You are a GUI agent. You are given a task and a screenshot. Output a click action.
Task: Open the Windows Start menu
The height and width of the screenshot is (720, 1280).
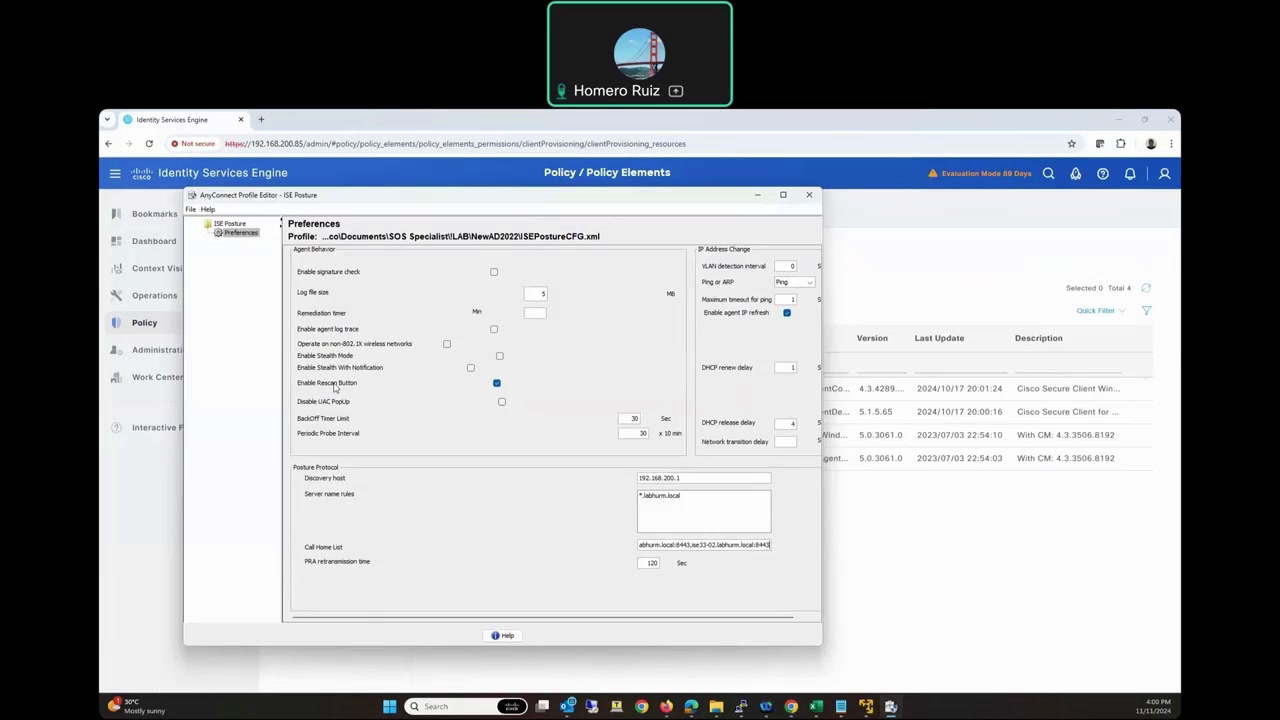coord(389,706)
